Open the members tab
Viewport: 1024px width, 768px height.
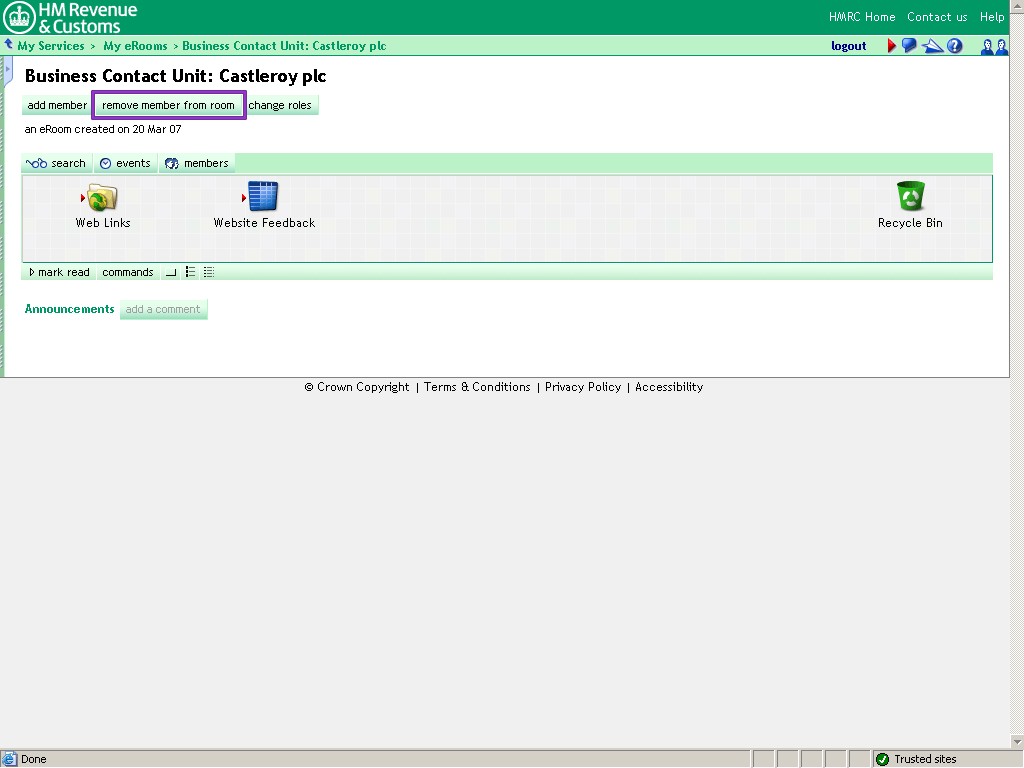(x=197, y=163)
